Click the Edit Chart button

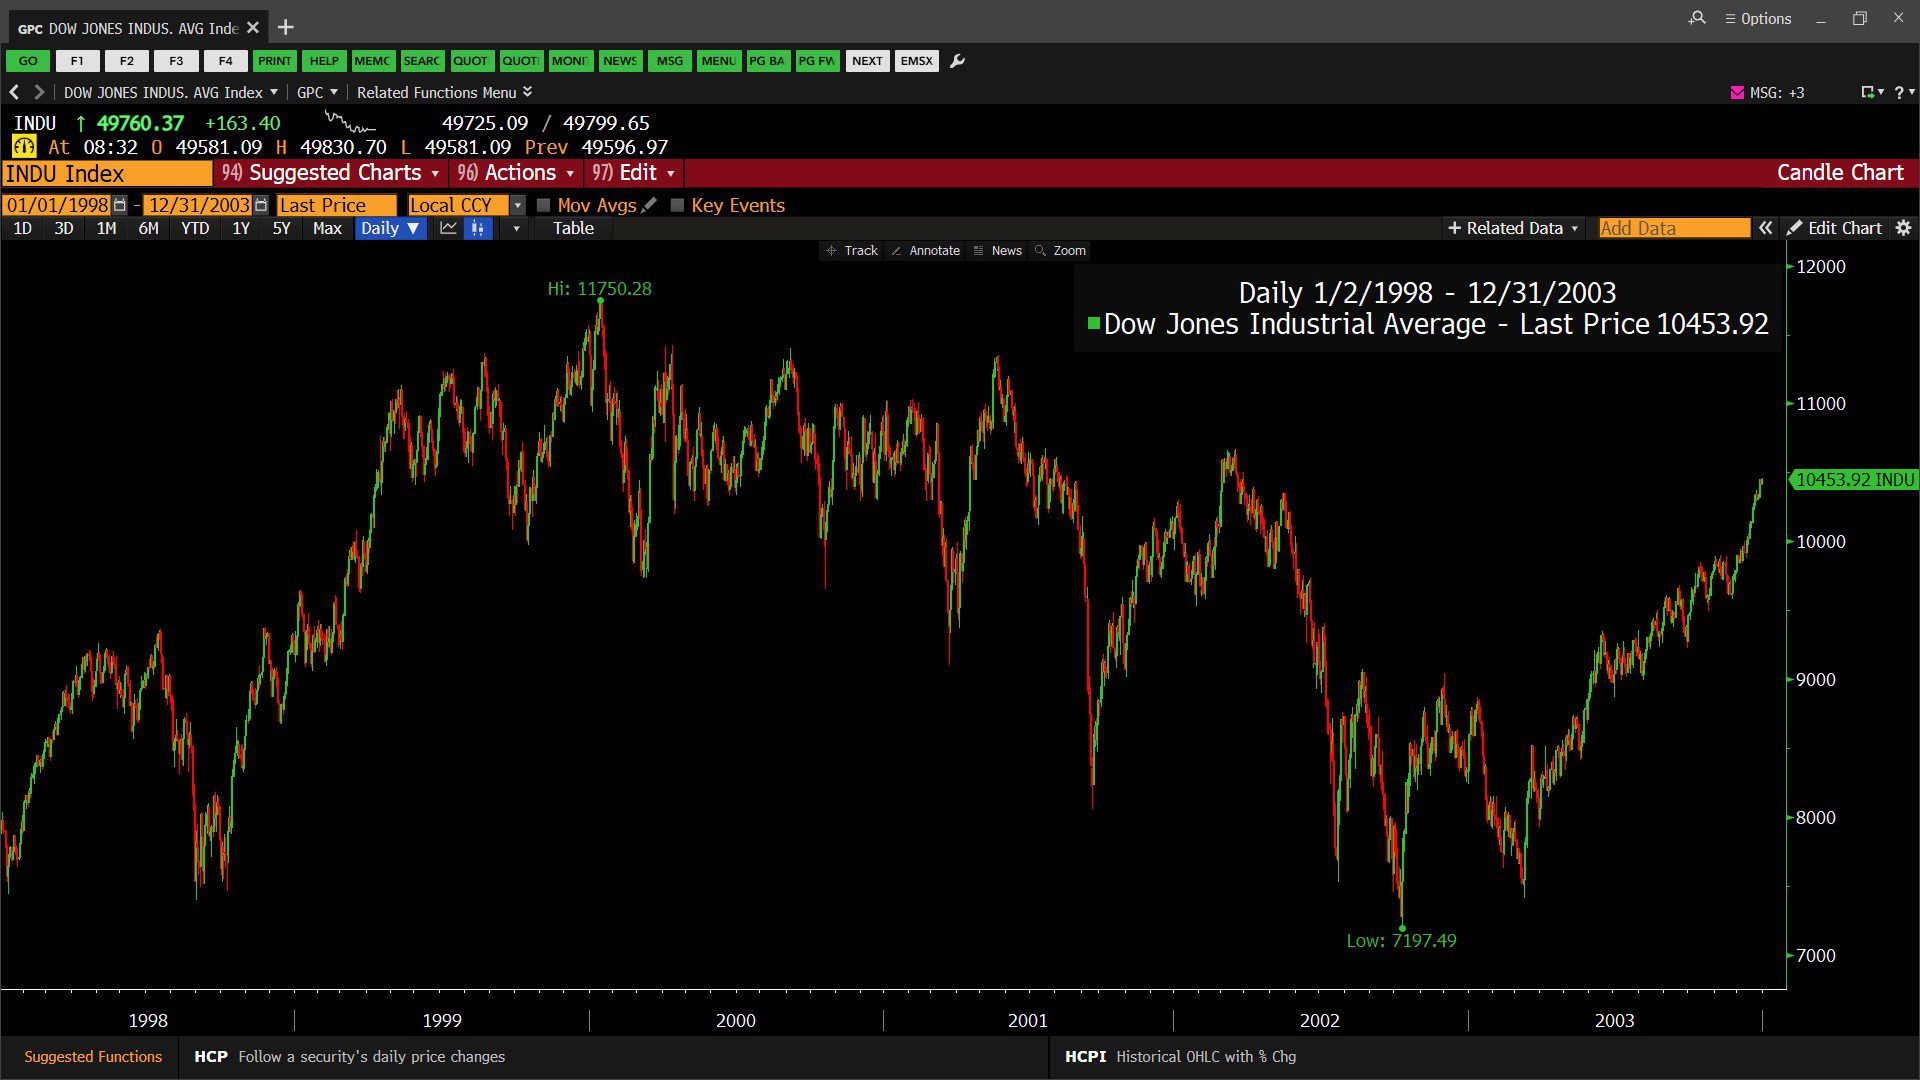pos(1835,228)
